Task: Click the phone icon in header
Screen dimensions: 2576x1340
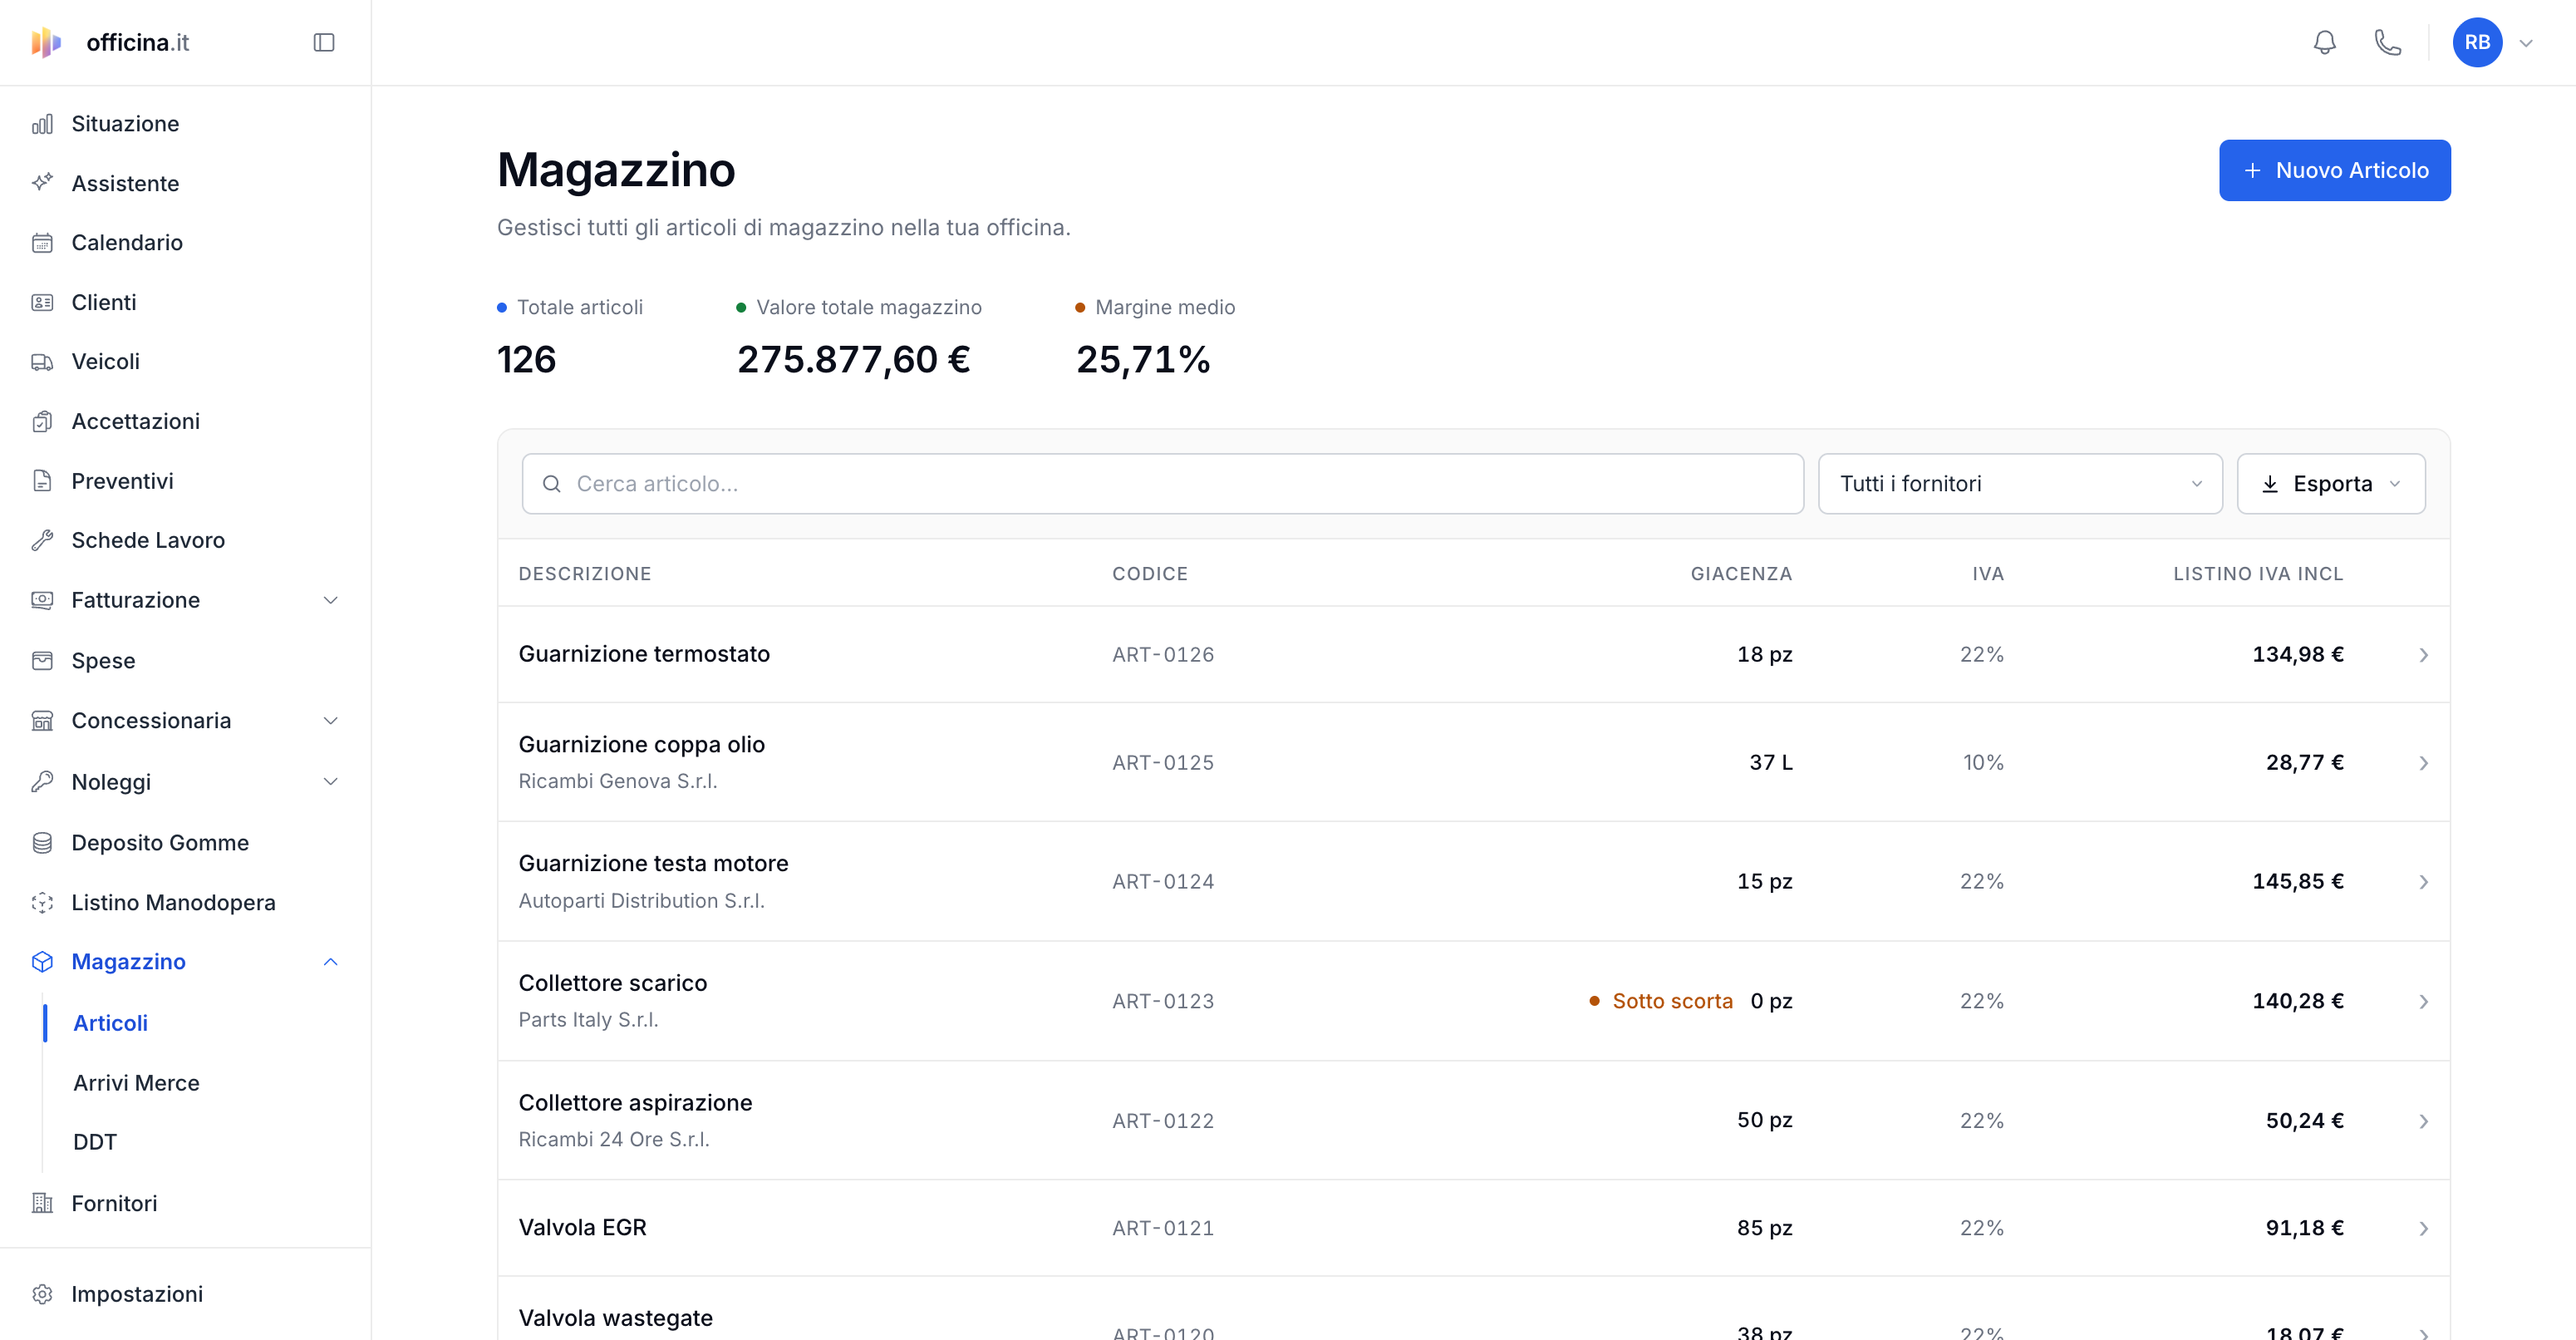Action: [2388, 42]
